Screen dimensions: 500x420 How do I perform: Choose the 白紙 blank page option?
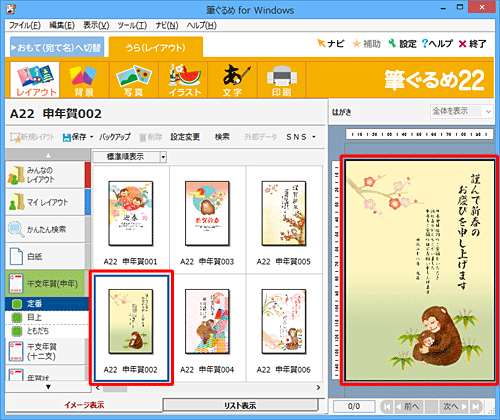45,256
